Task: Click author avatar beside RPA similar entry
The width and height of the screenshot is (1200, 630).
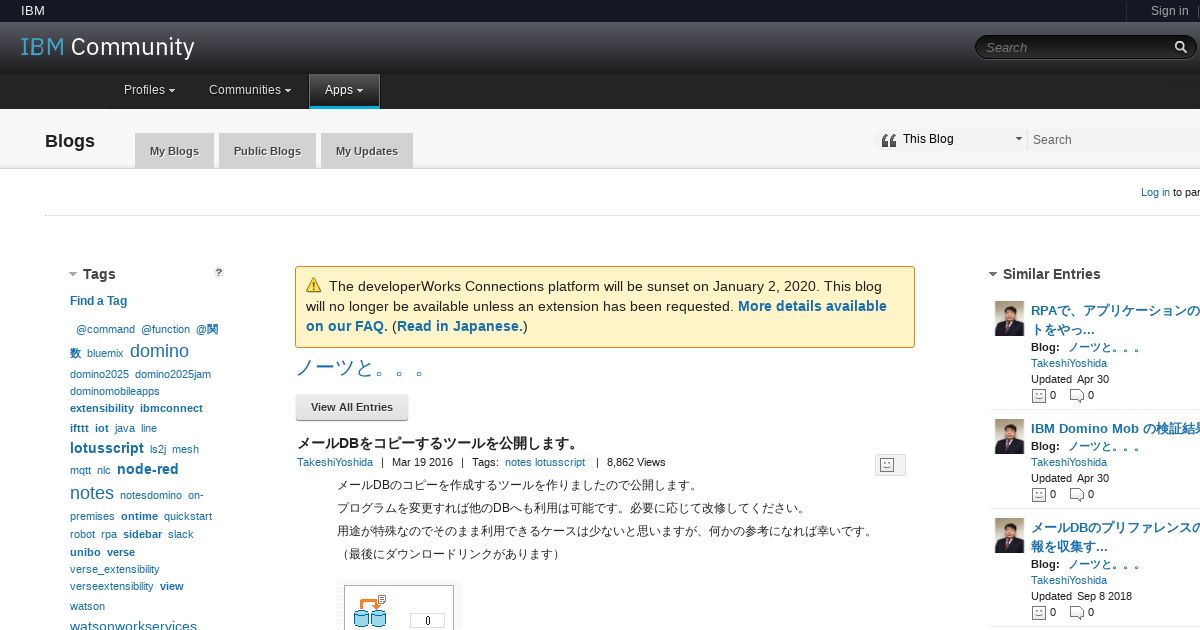Action: click(1010, 319)
